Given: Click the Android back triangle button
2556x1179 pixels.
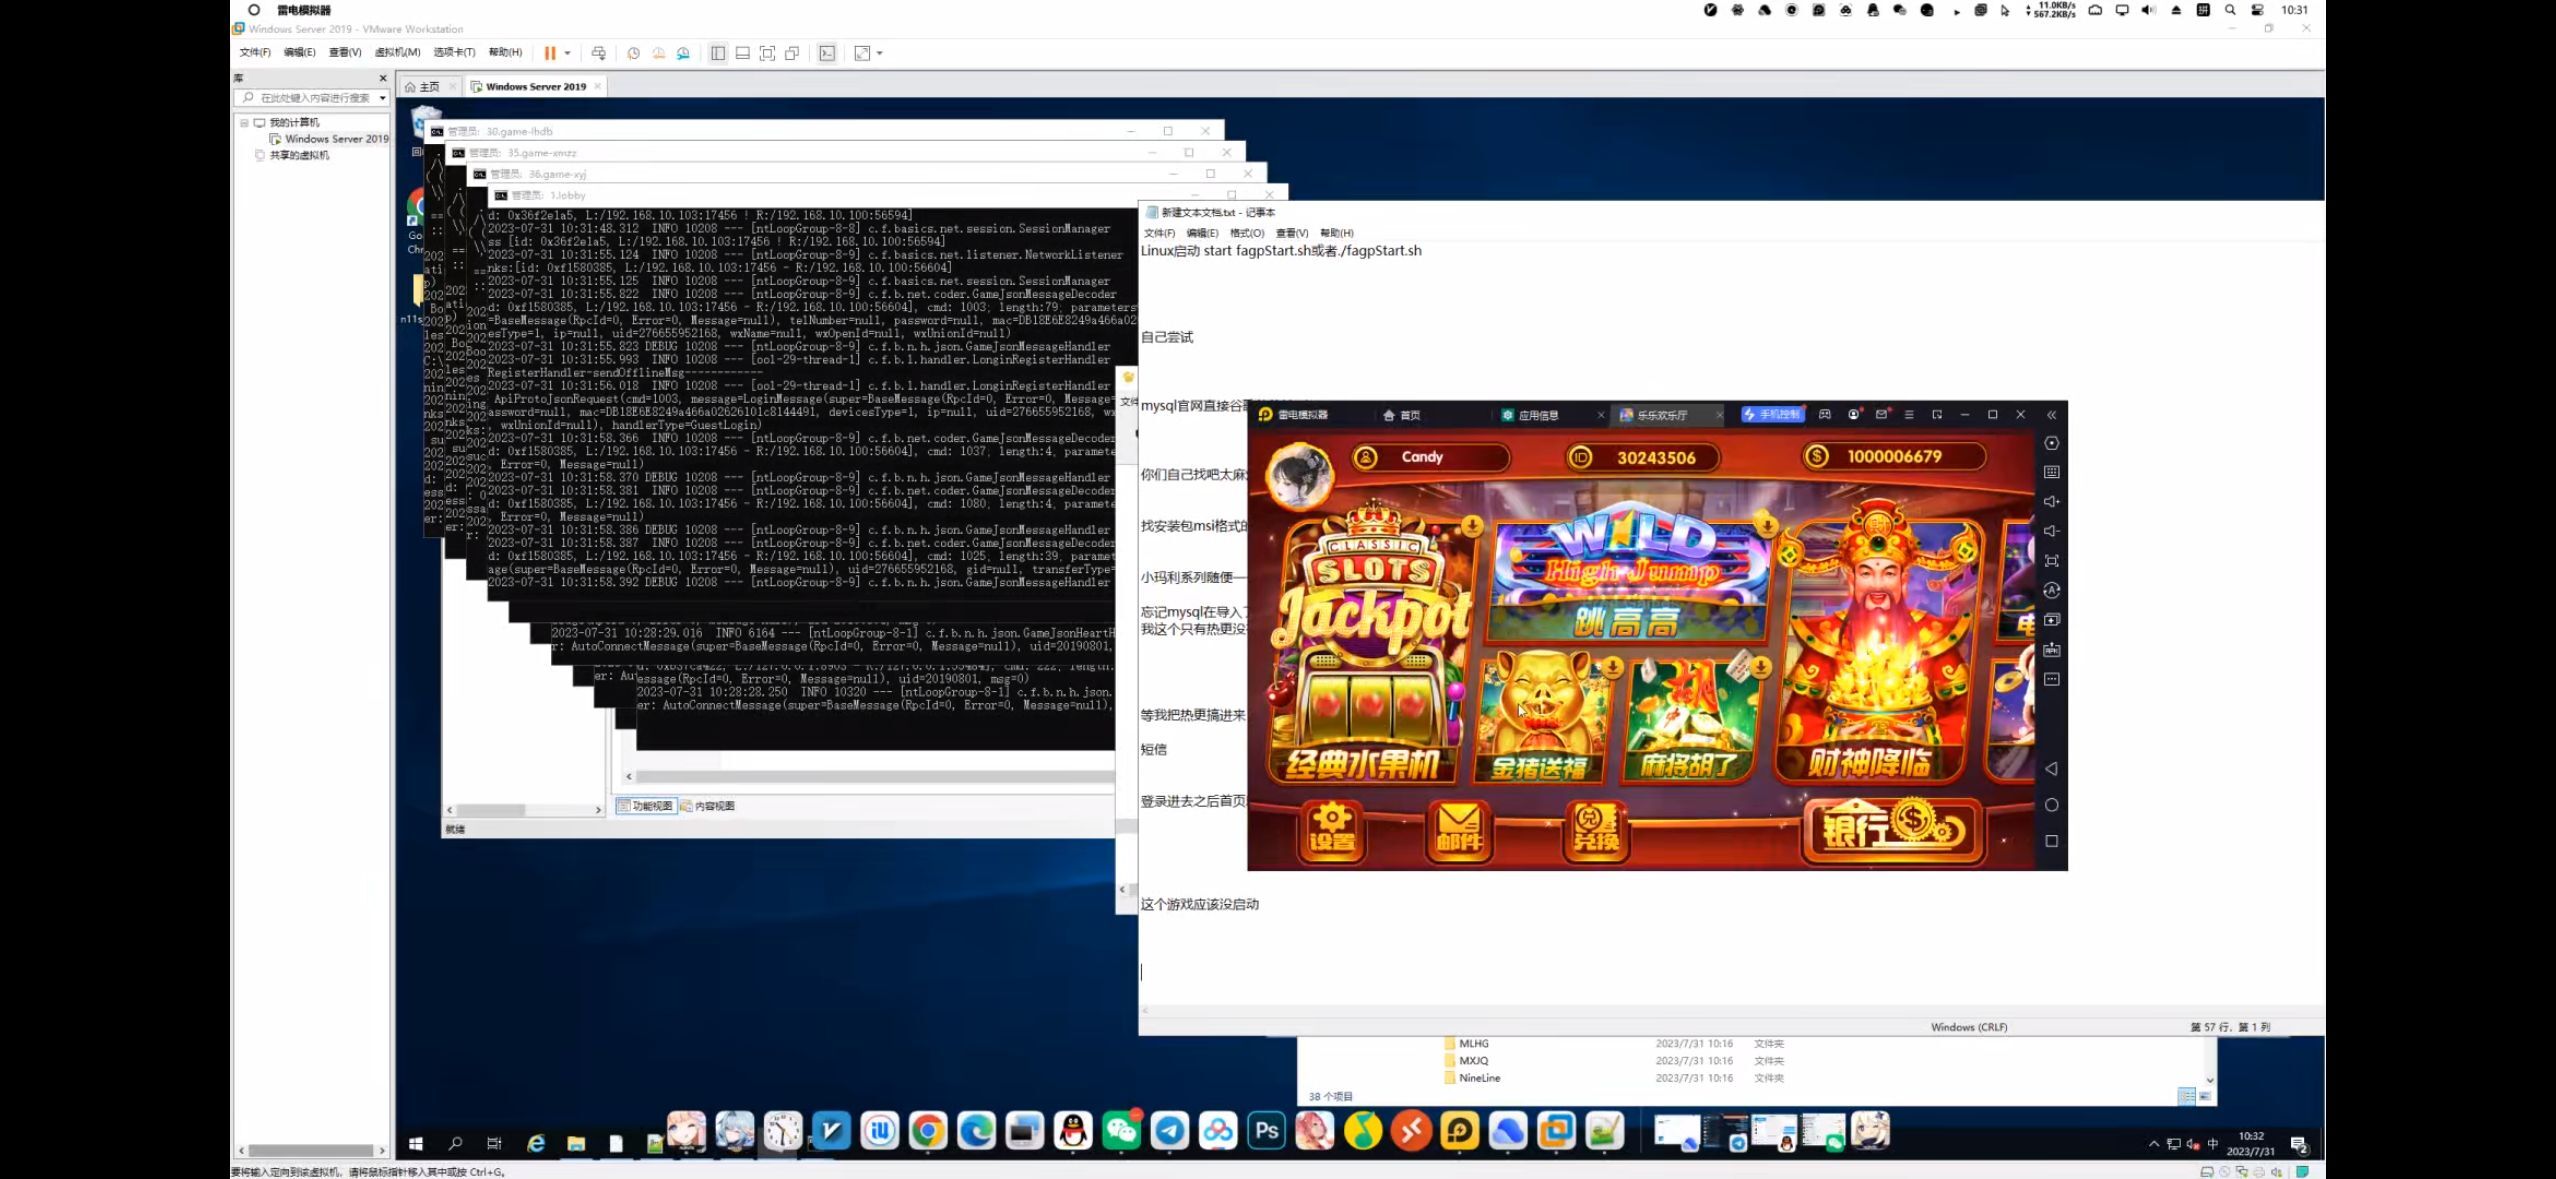Looking at the screenshot, I should click(2052, 769).
